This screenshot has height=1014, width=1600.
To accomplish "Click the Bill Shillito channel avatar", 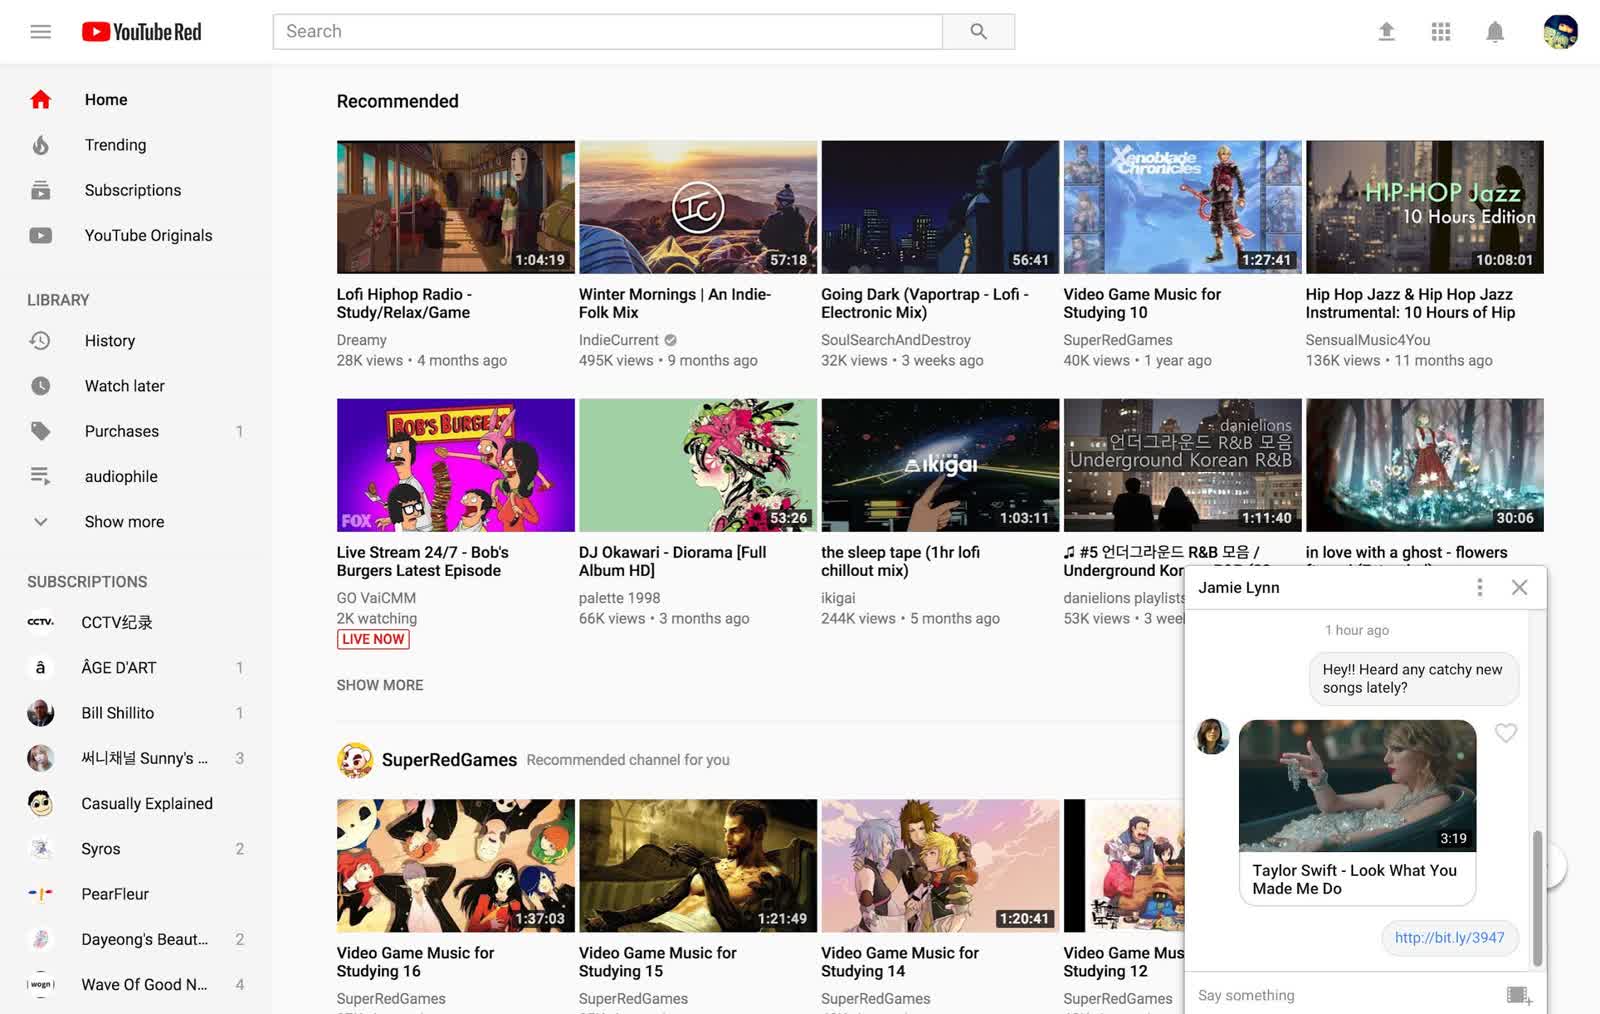I will [x=40, y=713].
